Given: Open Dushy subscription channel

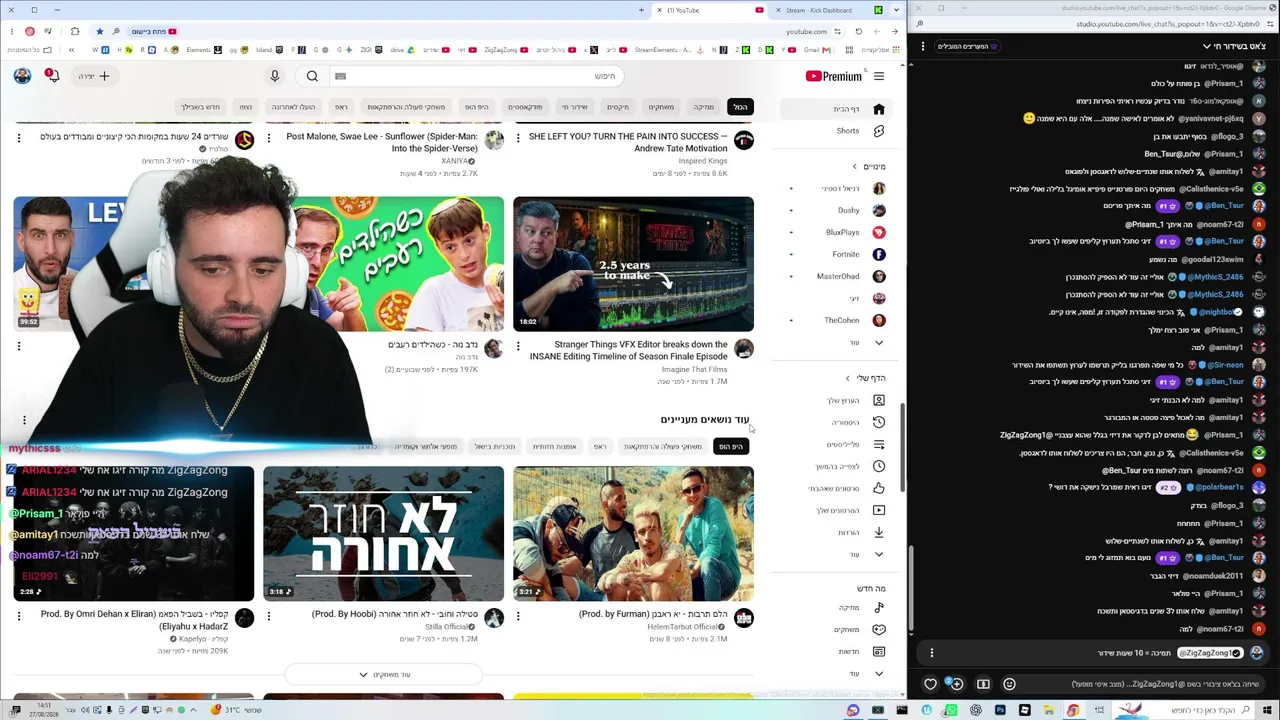Looking at the screenshot, I should [835, 210].
